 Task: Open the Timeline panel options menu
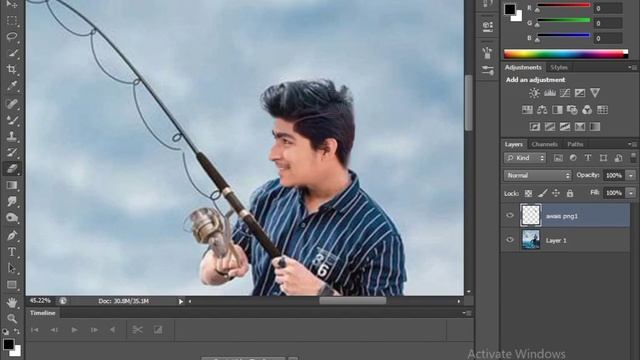[x=467, y=313]
